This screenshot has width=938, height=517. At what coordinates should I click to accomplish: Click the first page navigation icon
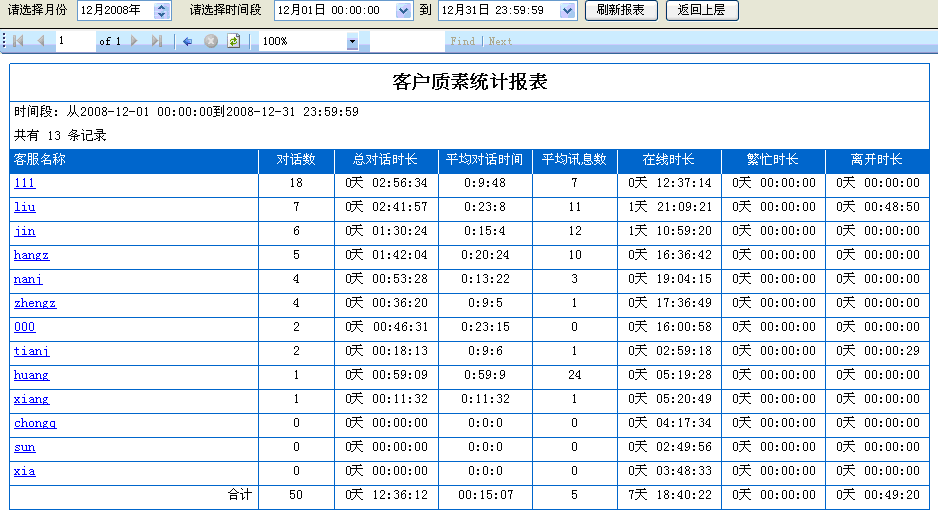pyautogui.click(x=19, y=41)
